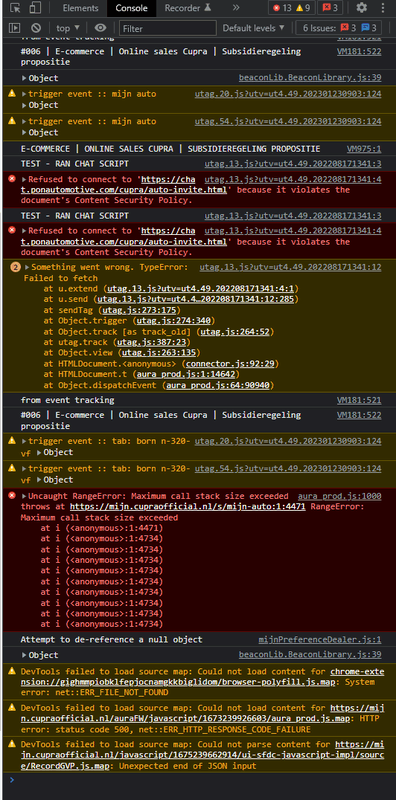The height and width of the screenshot is (800, 396).
Task: Open the Elements tab
Action: tap(80, 8)
